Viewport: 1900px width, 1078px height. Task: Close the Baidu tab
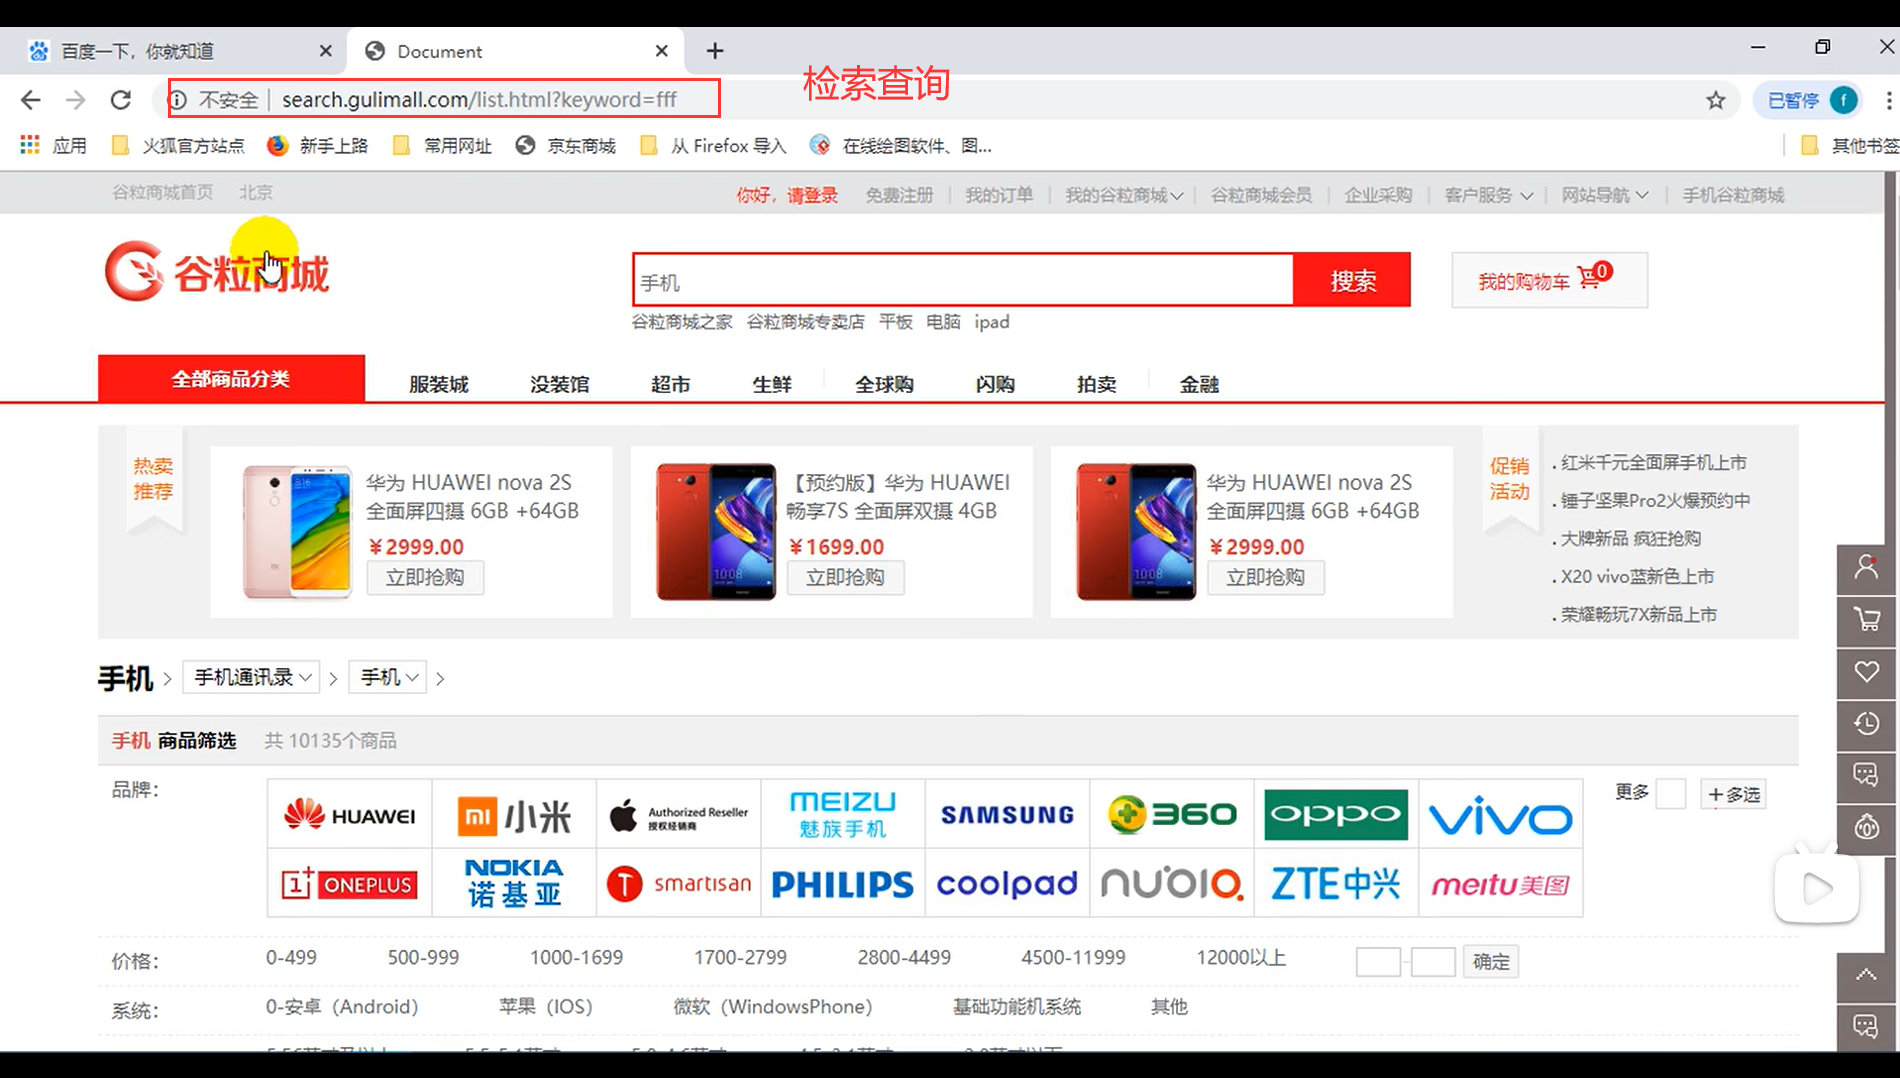click(x=326, y=51)
